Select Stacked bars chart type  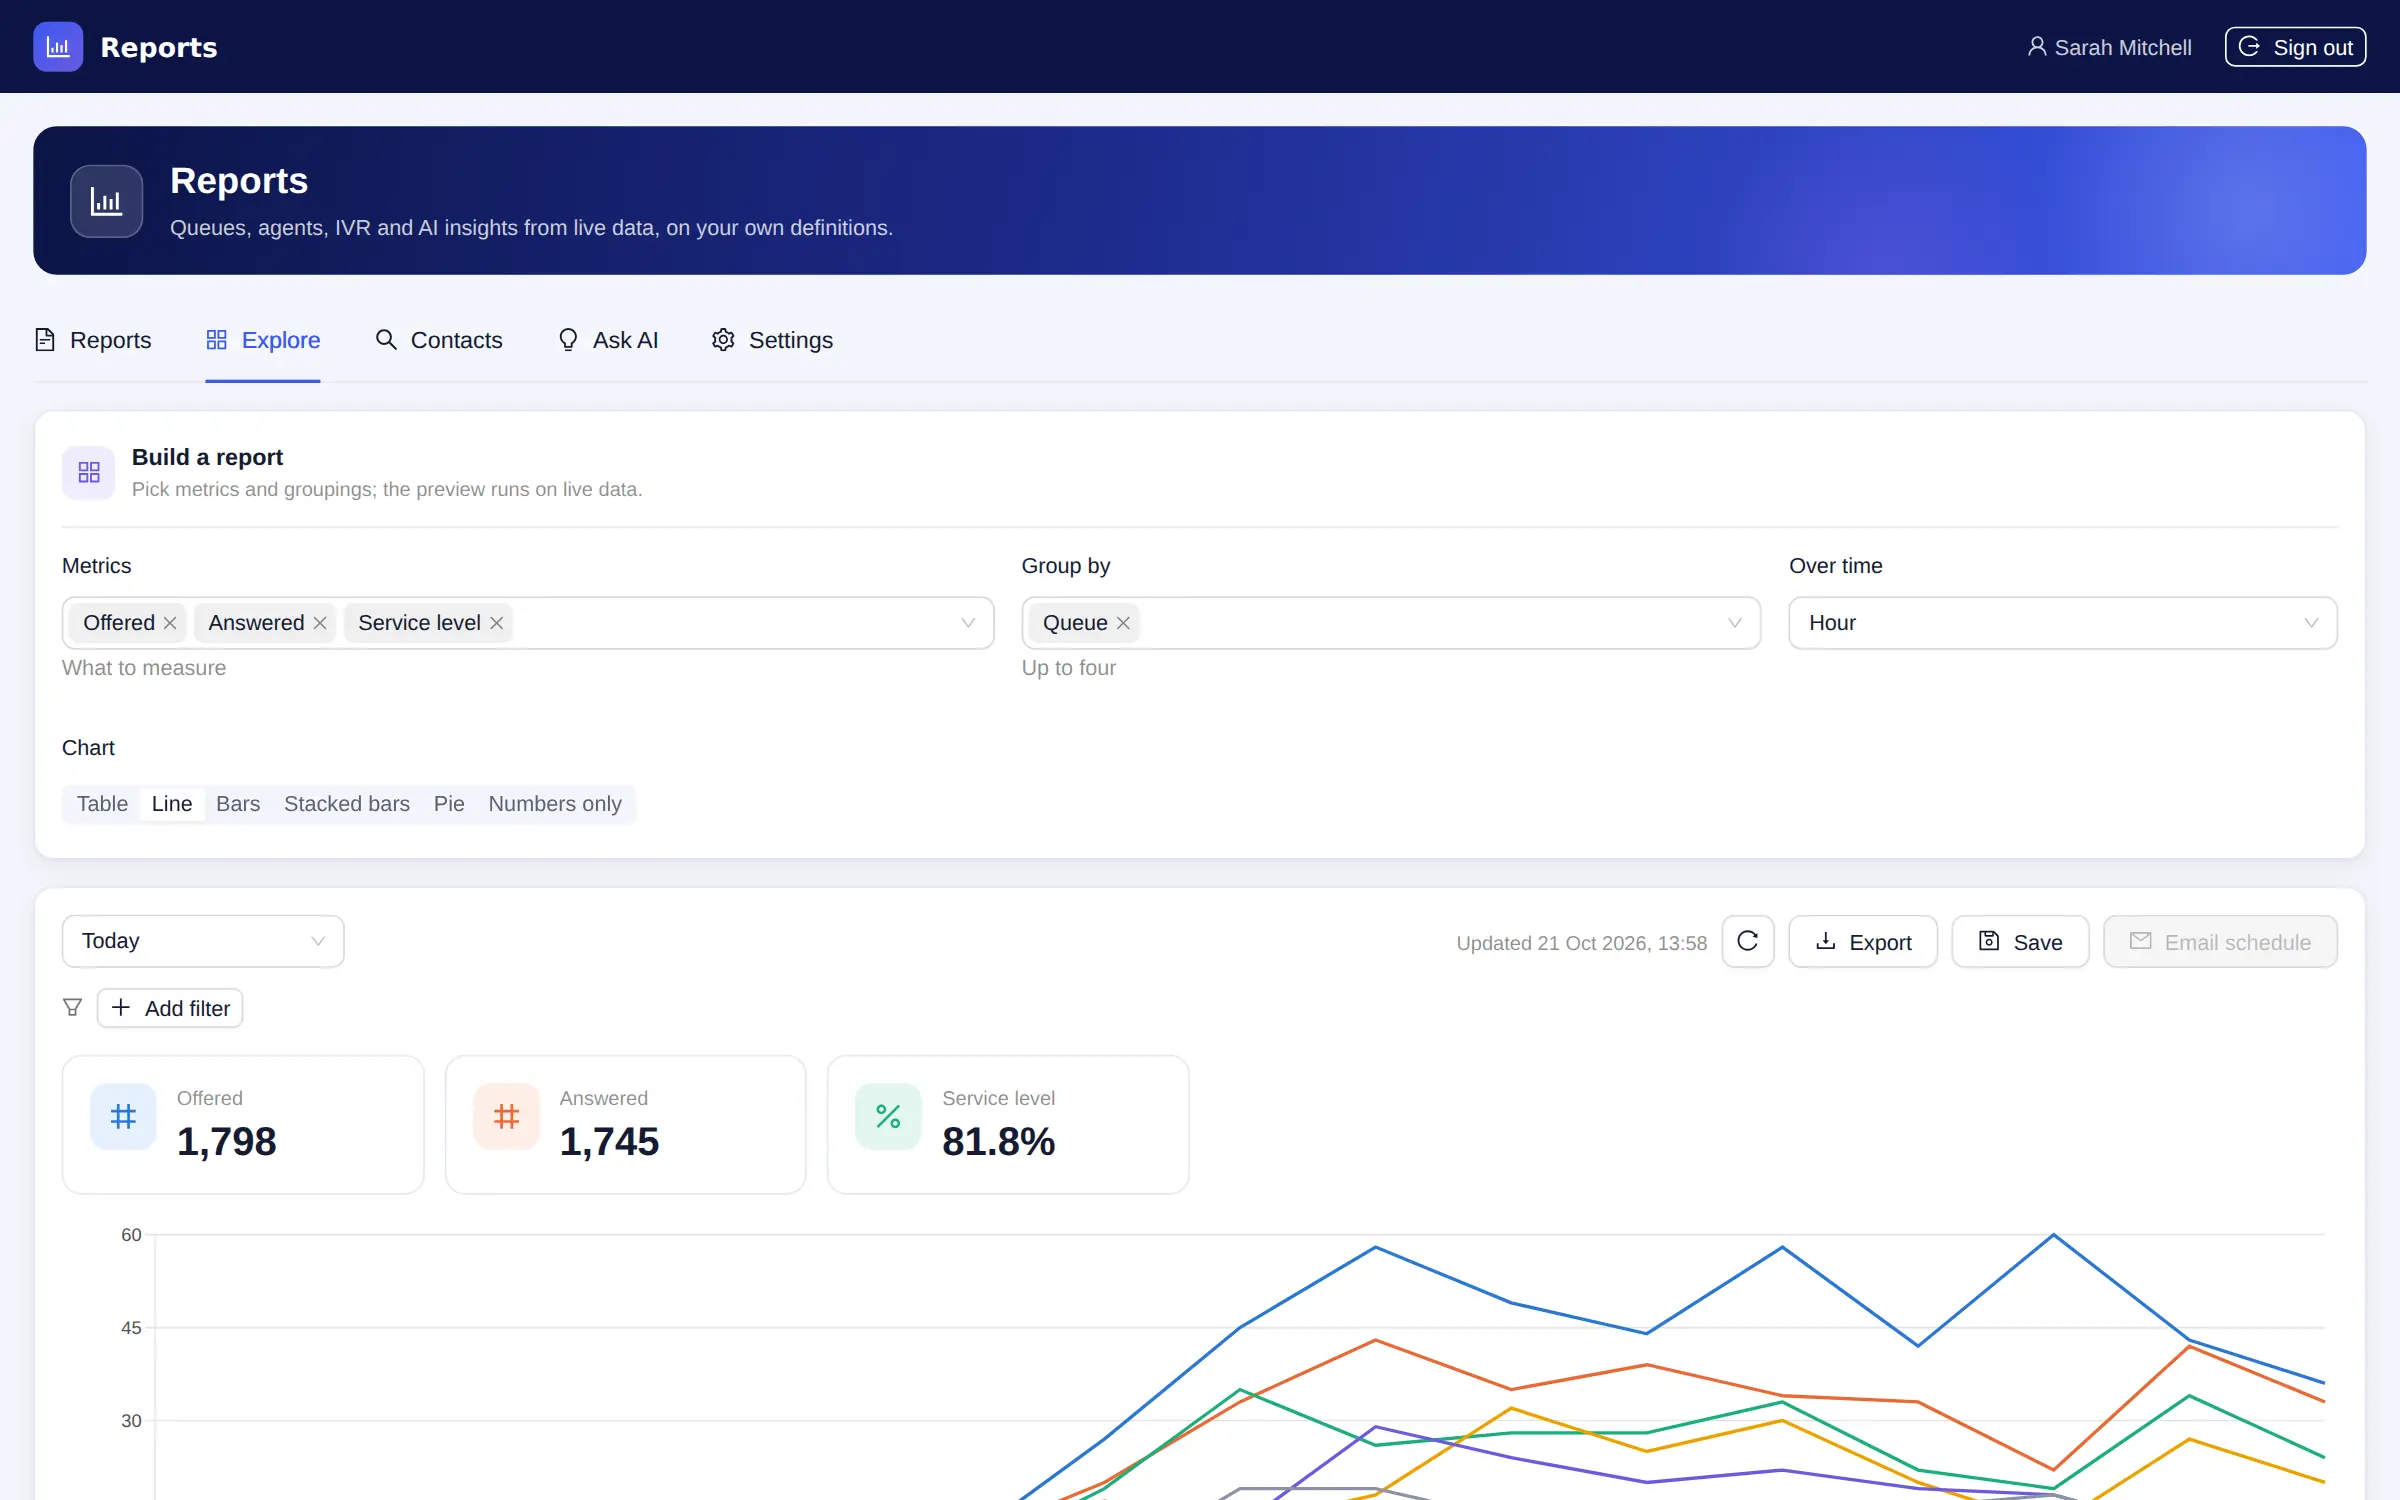pos(347,804)
